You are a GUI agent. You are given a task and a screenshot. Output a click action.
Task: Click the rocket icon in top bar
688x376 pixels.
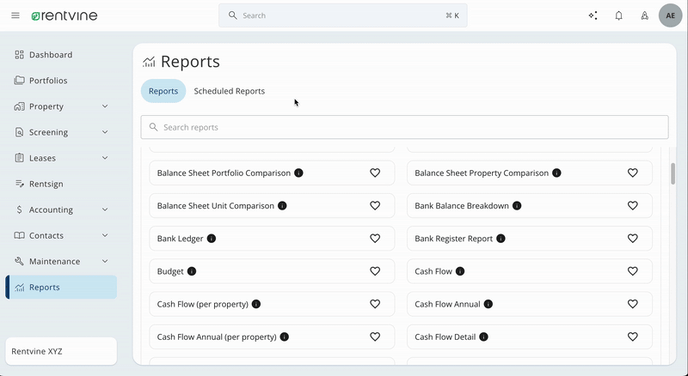pyautogui.click(x=644, y=16)
